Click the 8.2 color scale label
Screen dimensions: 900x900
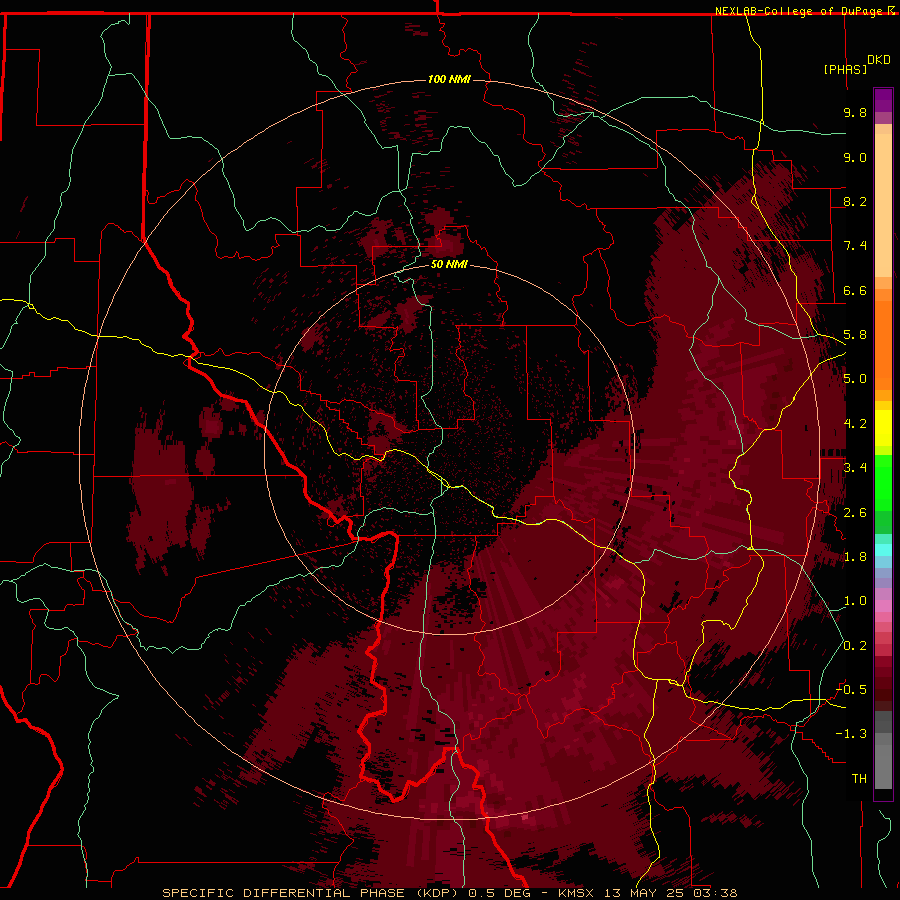[855, 201]
